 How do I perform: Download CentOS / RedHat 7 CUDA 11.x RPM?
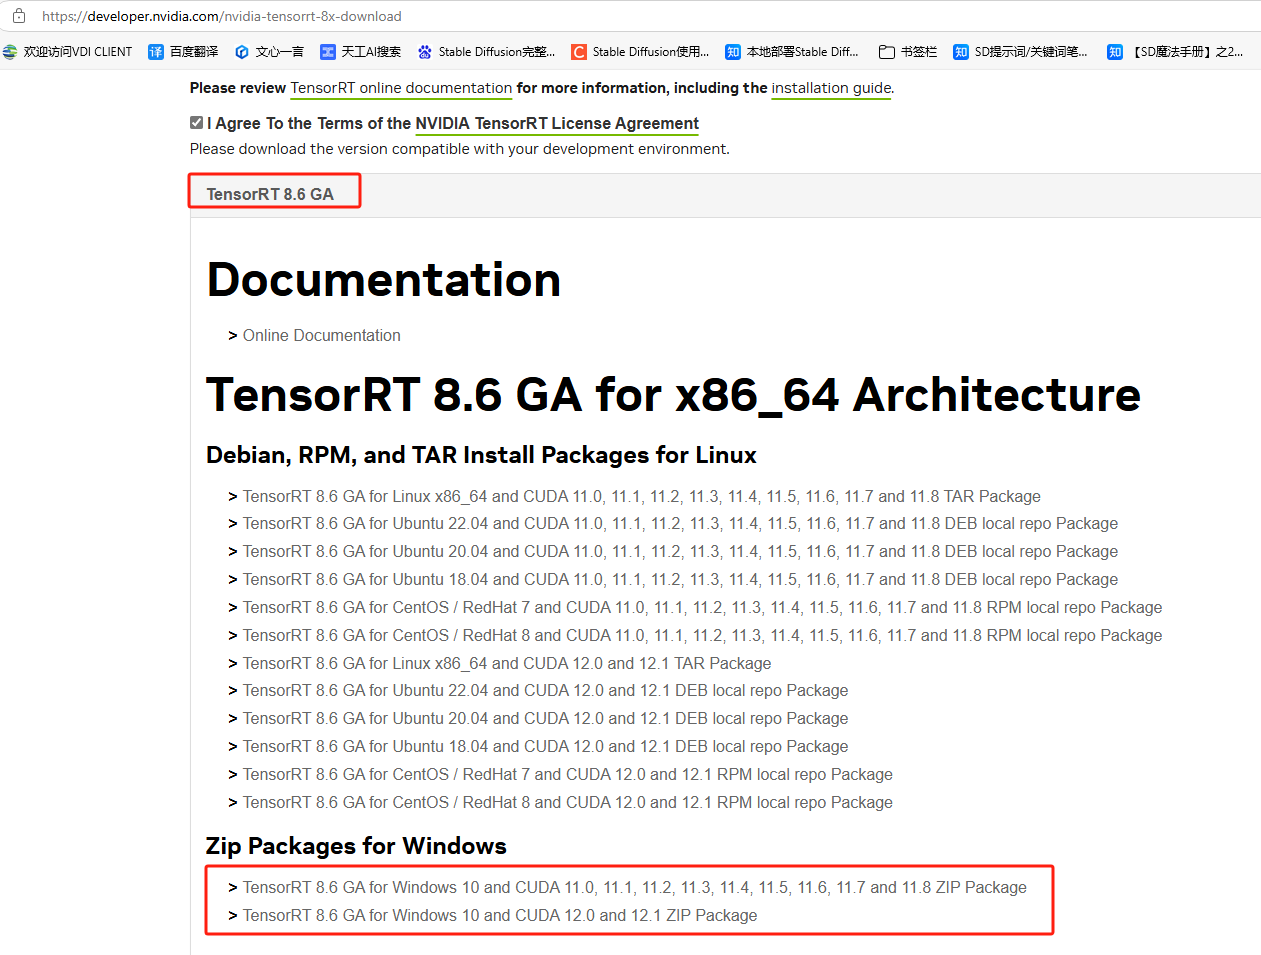(x=702, y=608)
